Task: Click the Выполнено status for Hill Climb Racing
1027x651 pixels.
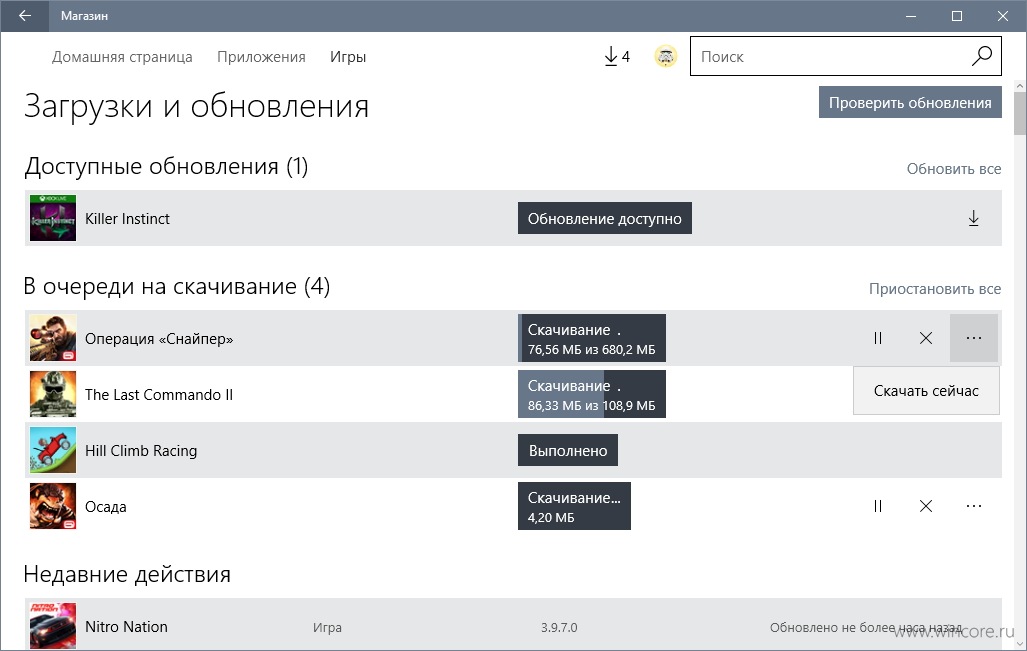Action: point(568,450)
